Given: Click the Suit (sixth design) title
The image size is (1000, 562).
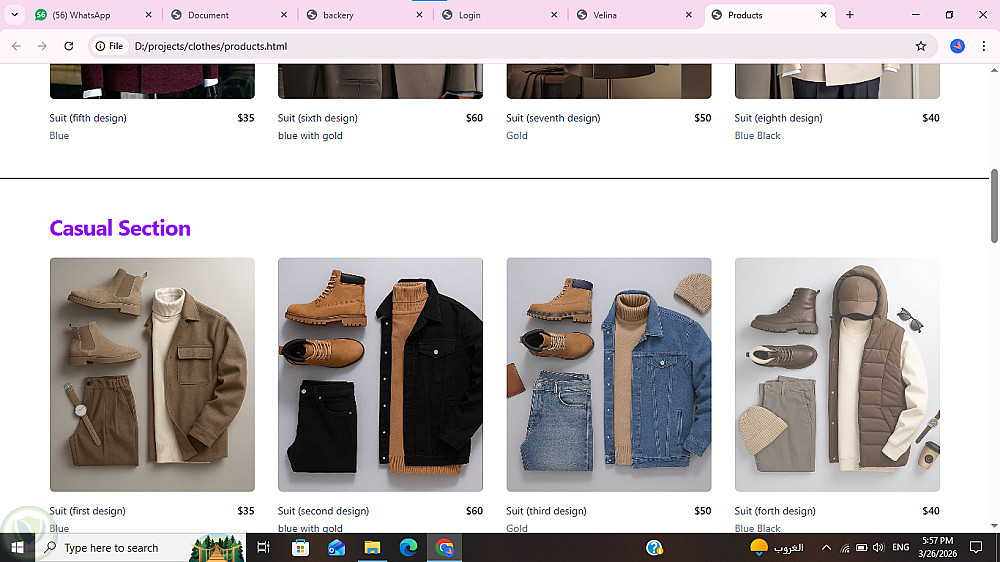Looking at the screenshot, I should (x=318, y=118).
